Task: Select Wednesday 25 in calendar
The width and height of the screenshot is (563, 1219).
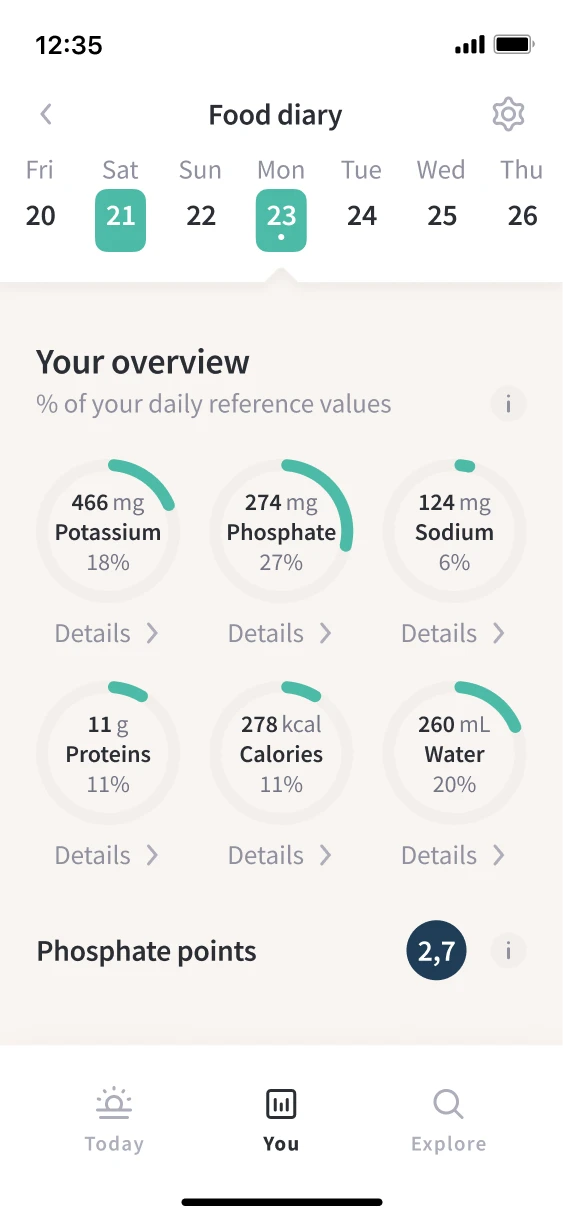Action: pos(441,201)
